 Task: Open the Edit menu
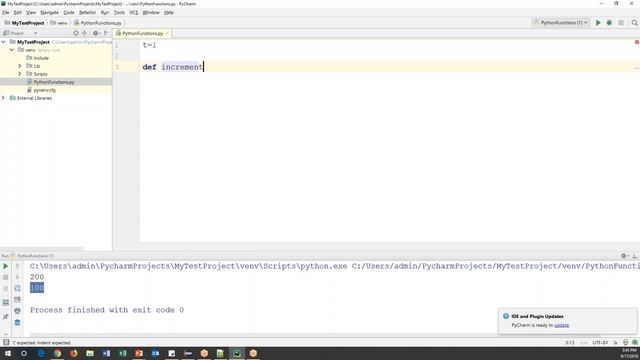click(18, 13)
